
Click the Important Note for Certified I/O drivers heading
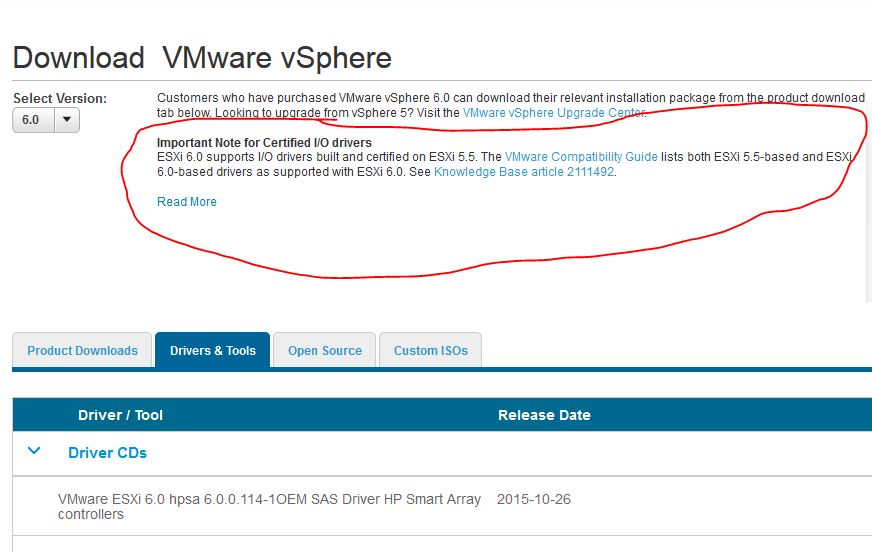click(264, 142)
